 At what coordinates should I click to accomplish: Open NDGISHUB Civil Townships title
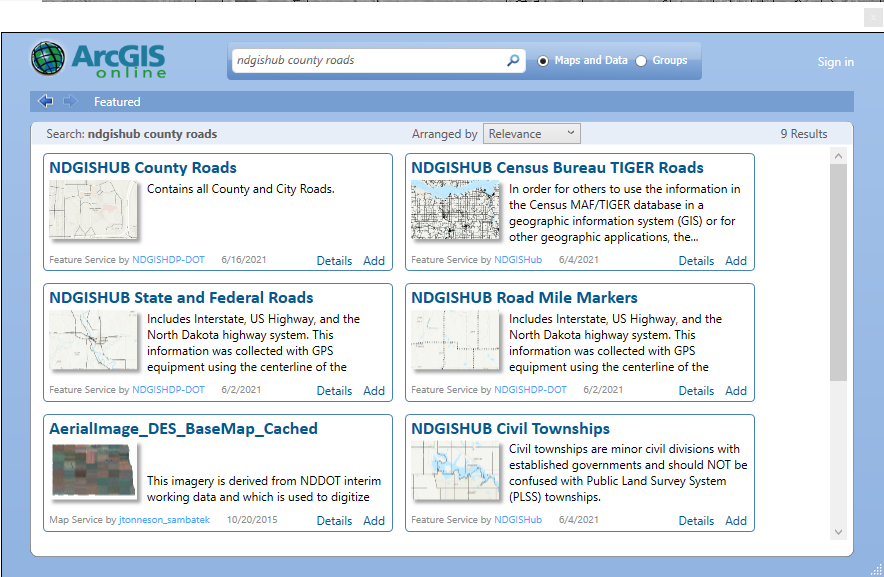click(x=510, y=429)
